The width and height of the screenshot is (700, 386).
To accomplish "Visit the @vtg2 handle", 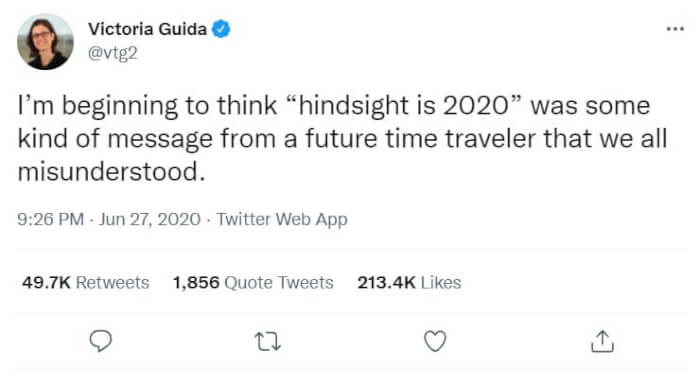I will tap(112, 53).
